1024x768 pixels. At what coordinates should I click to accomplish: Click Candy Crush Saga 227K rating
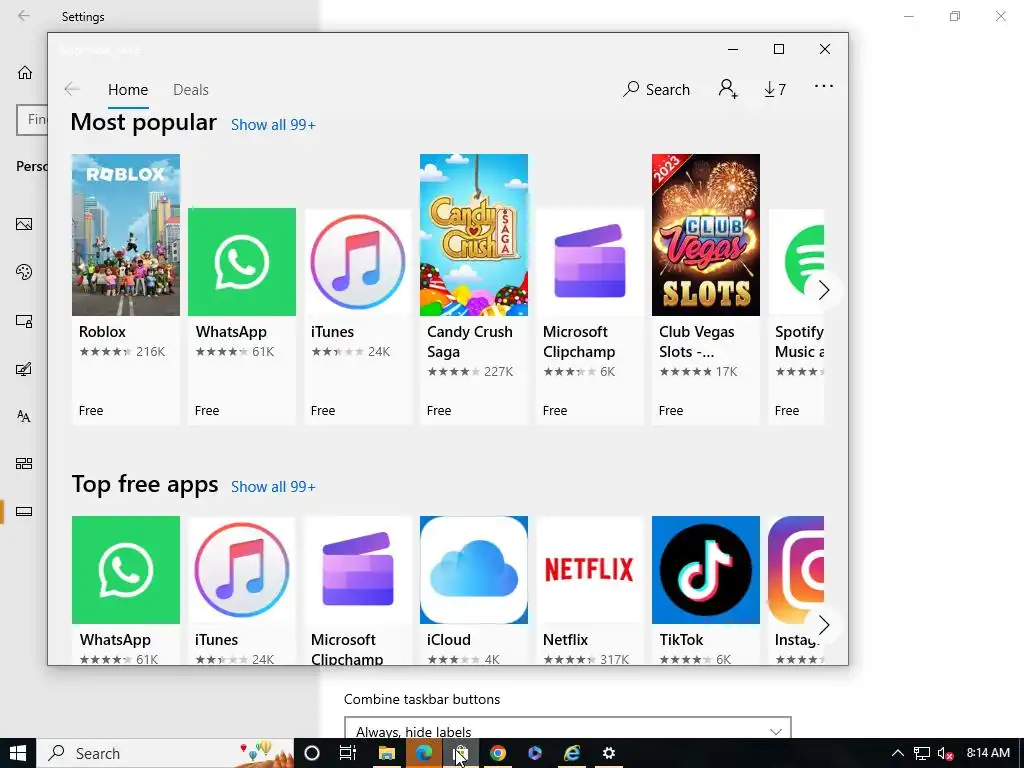(470, 372)
